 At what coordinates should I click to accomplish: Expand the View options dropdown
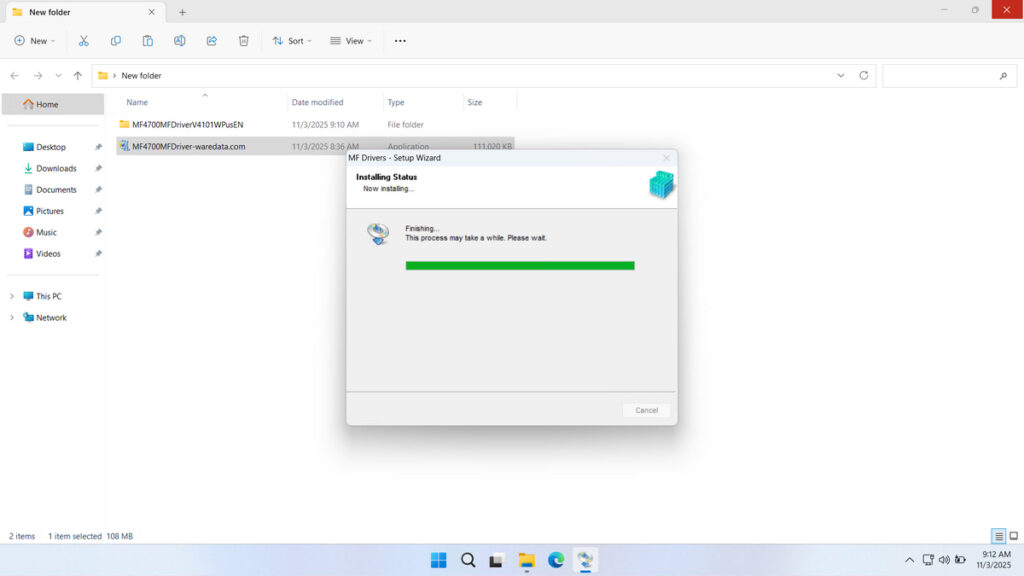[352, 40]
